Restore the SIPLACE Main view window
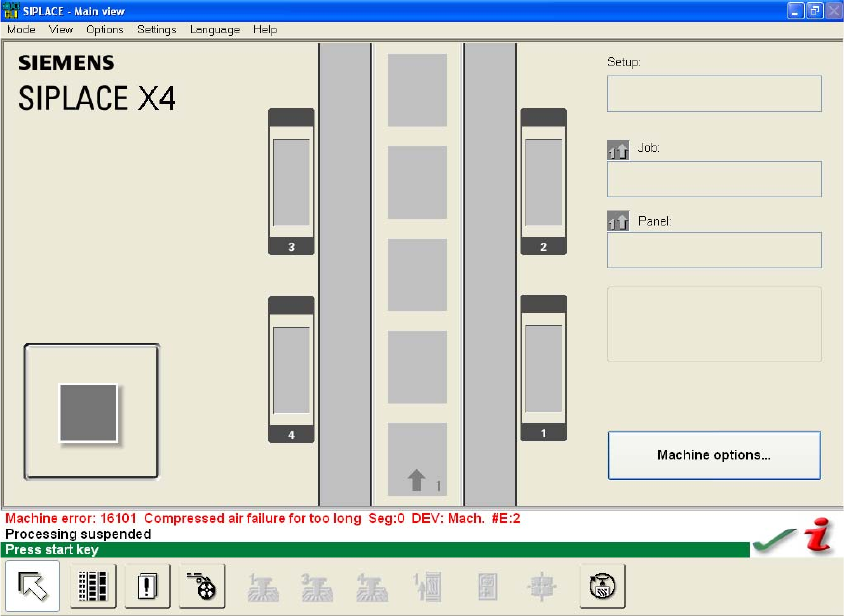This screenshot has height=616, width=844. click(815, 10)
